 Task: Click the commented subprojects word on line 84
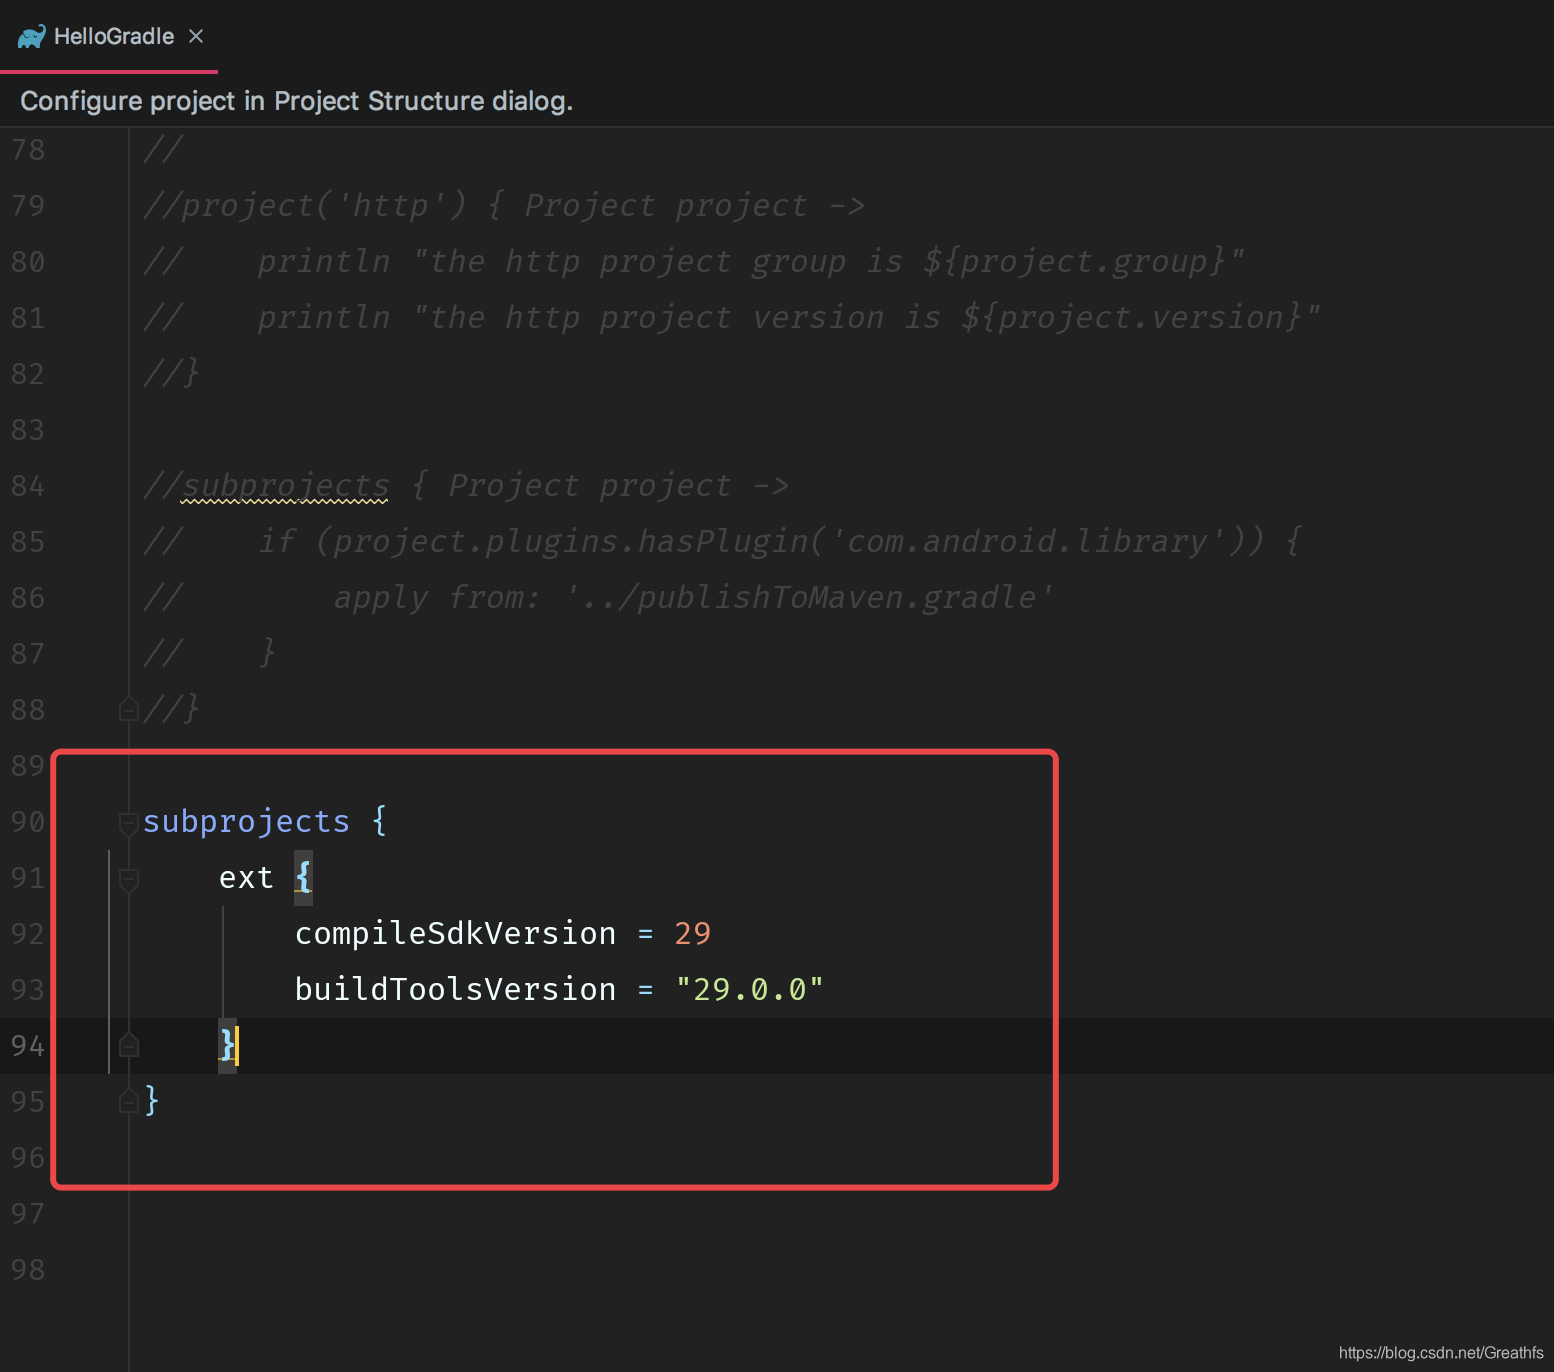tap(285, 485)
